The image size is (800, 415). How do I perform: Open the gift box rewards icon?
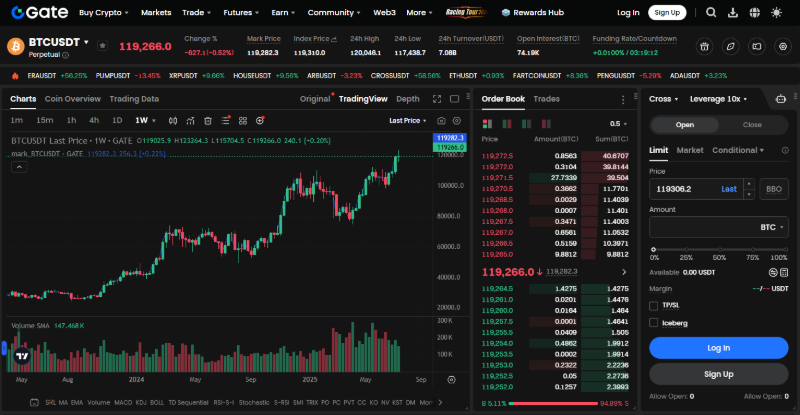[x=705, y=46]
